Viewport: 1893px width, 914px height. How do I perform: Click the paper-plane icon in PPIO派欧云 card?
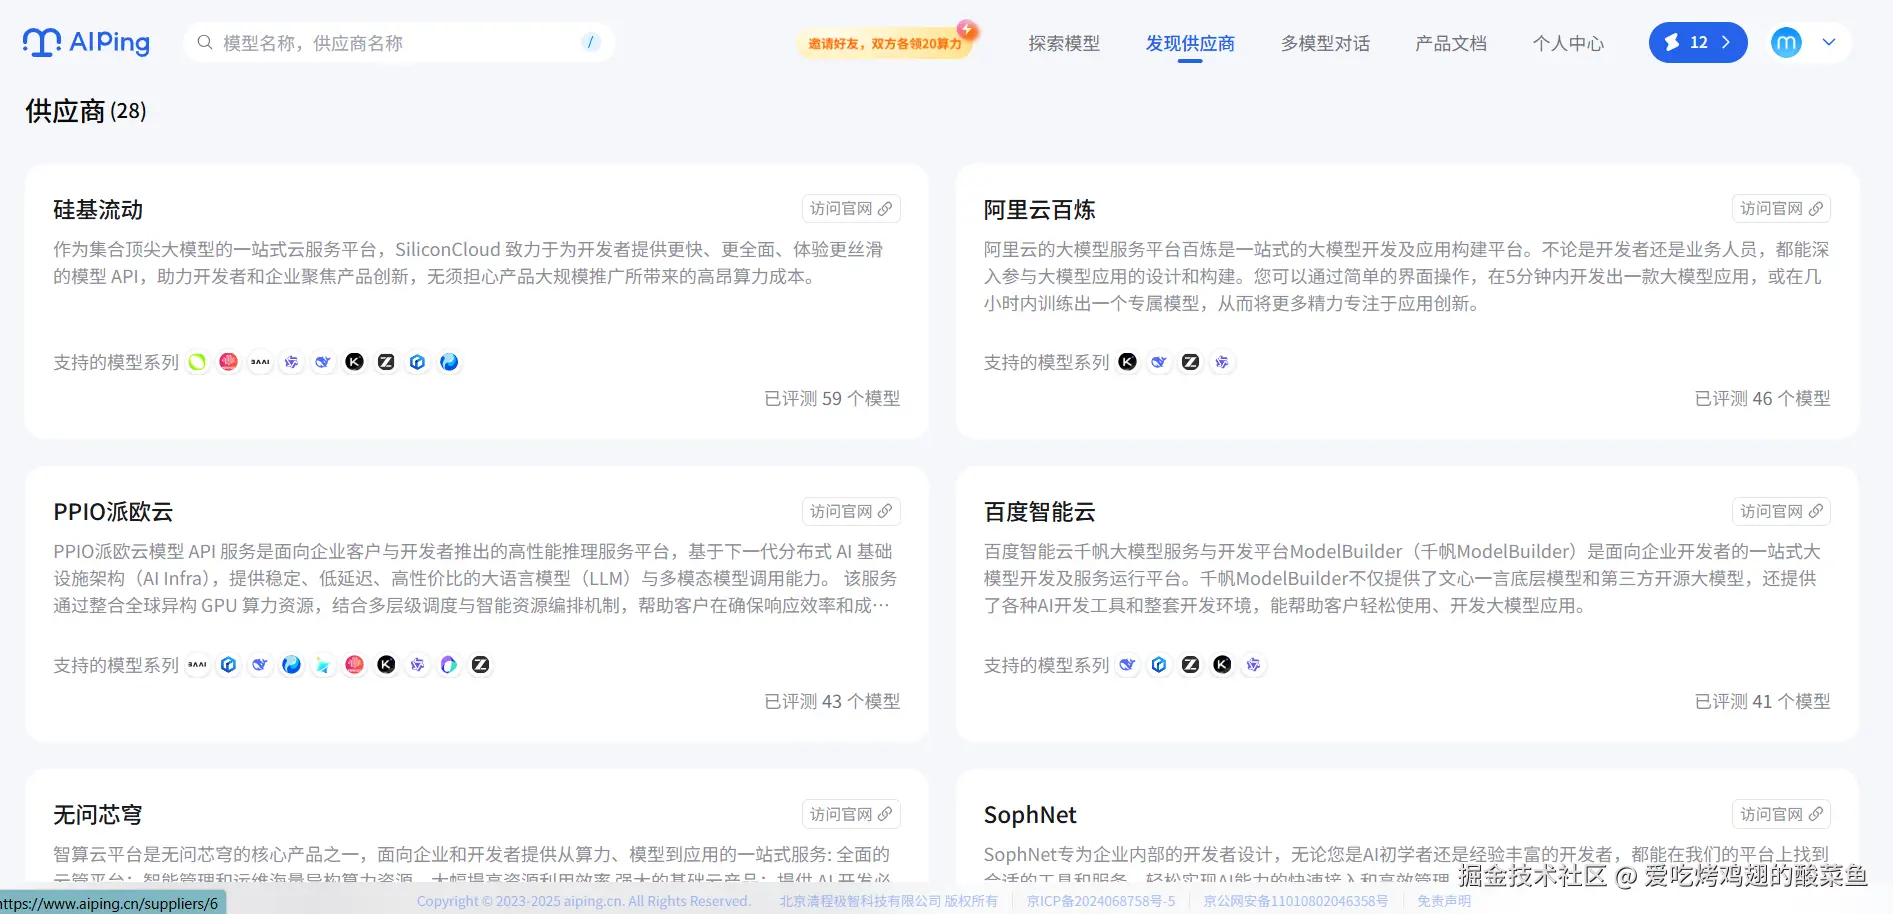[x=323, y=665]
